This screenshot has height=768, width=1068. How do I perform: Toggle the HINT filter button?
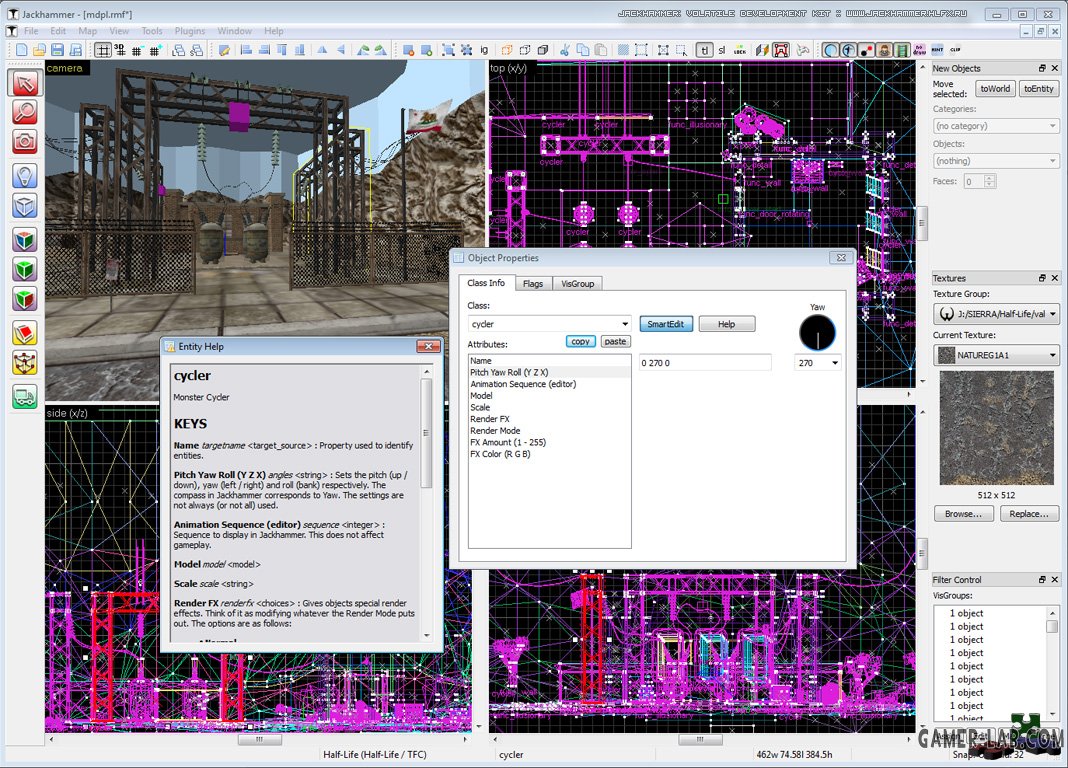coord(937,50)
